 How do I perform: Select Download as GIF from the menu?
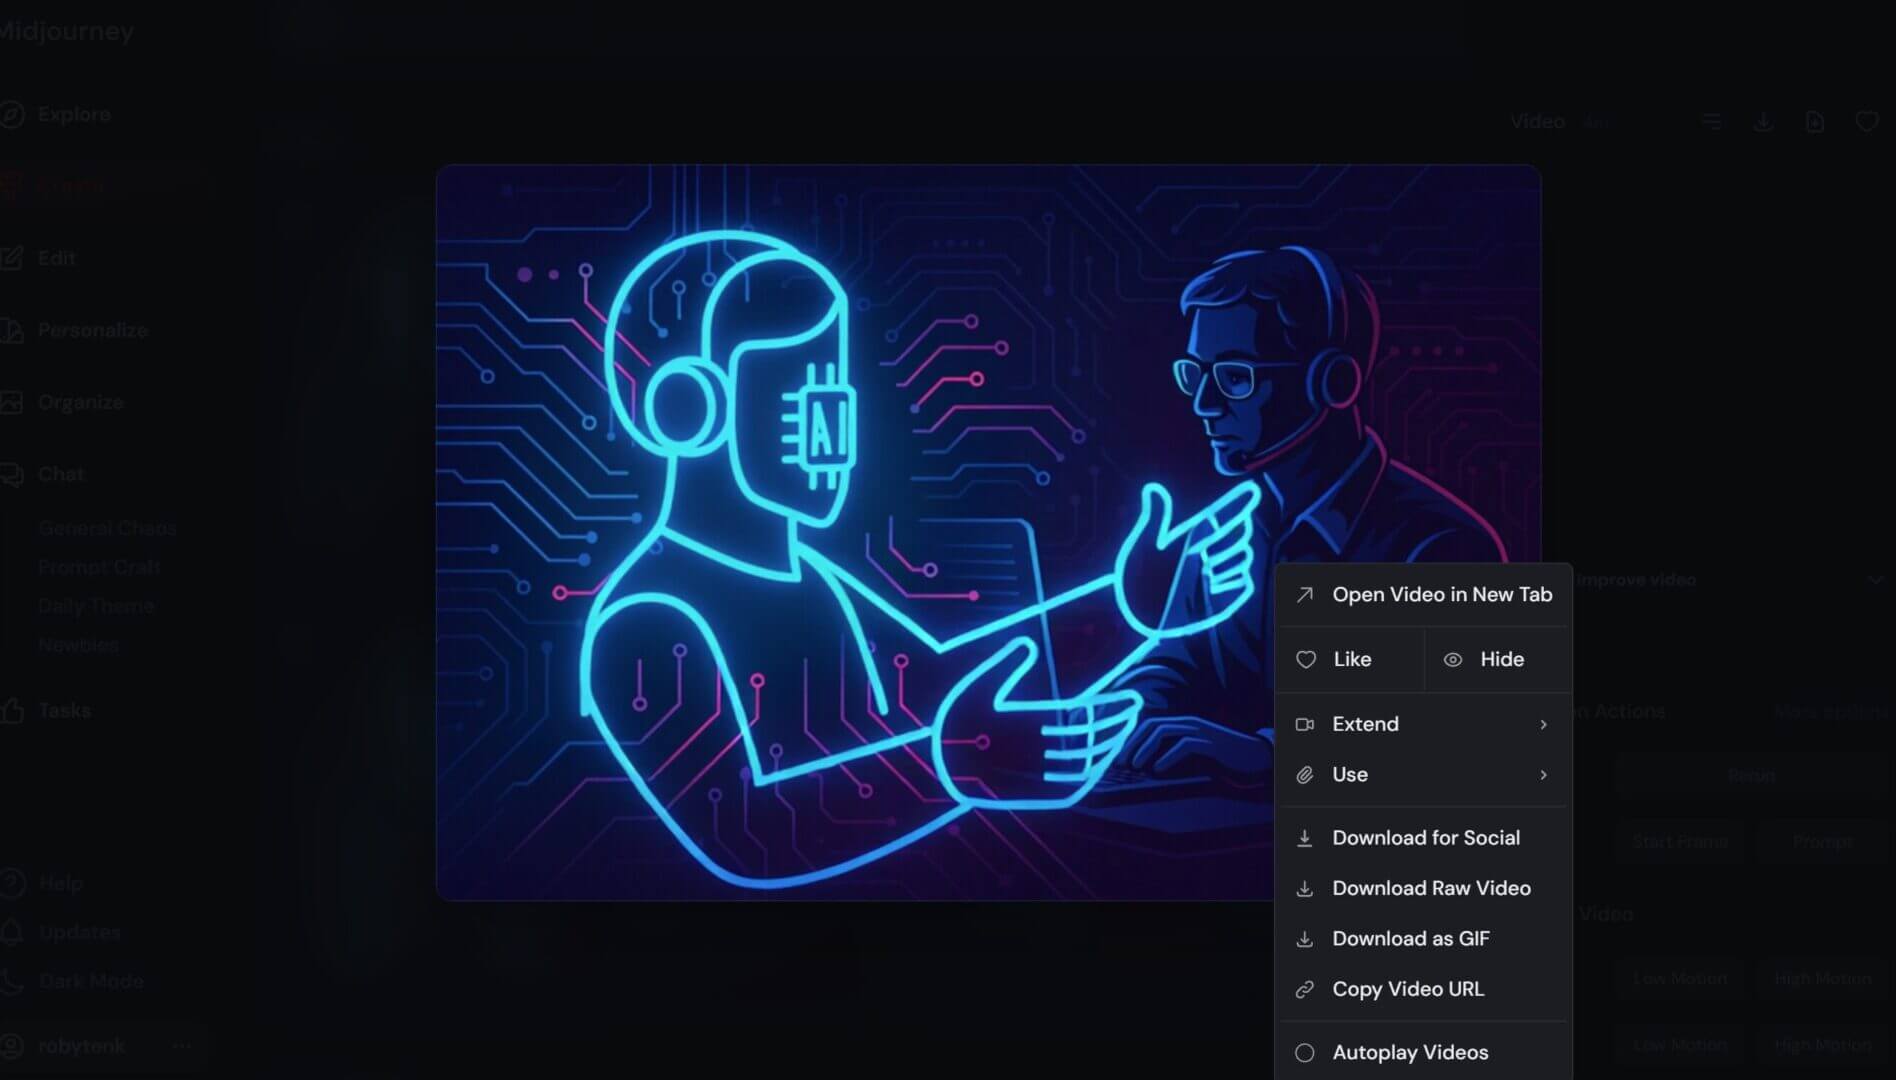1410,939
